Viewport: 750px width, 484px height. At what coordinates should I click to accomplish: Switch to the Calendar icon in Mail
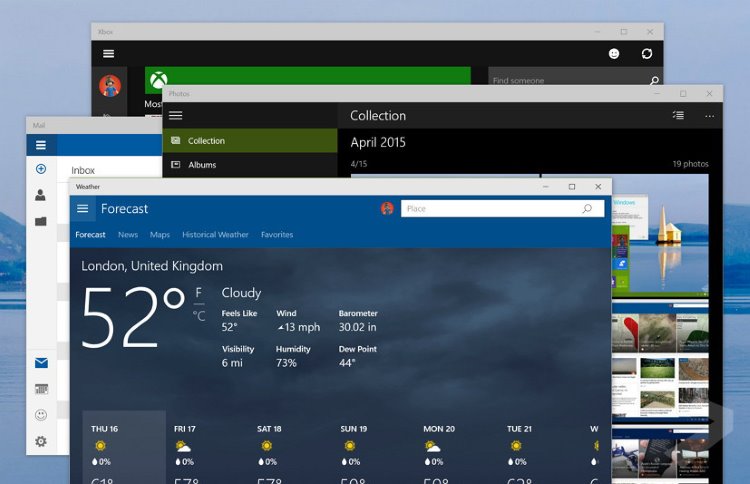click(x=41, y=389)
